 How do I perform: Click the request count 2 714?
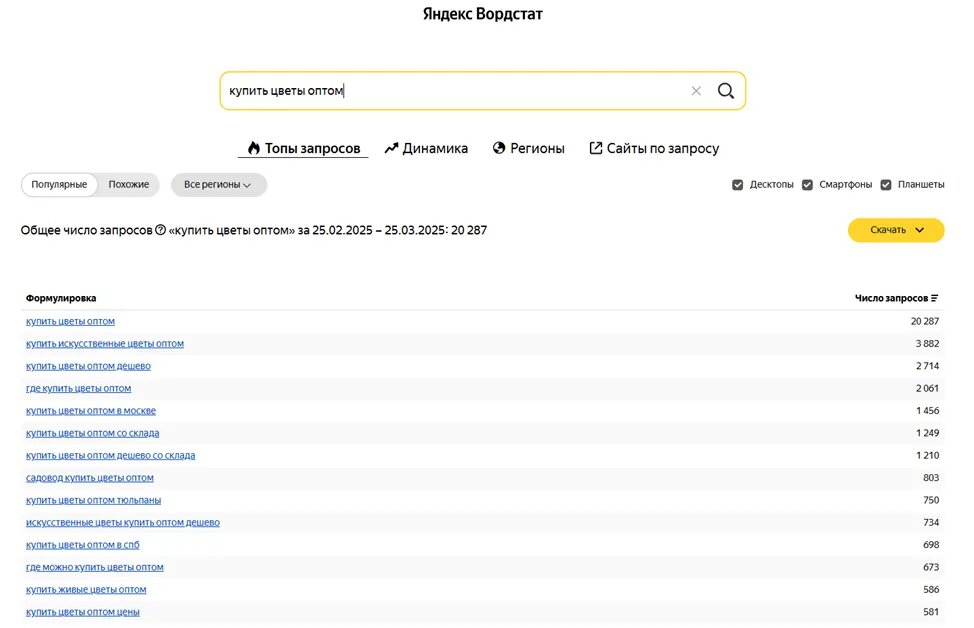pyautogui.click(x=927, y=366)
